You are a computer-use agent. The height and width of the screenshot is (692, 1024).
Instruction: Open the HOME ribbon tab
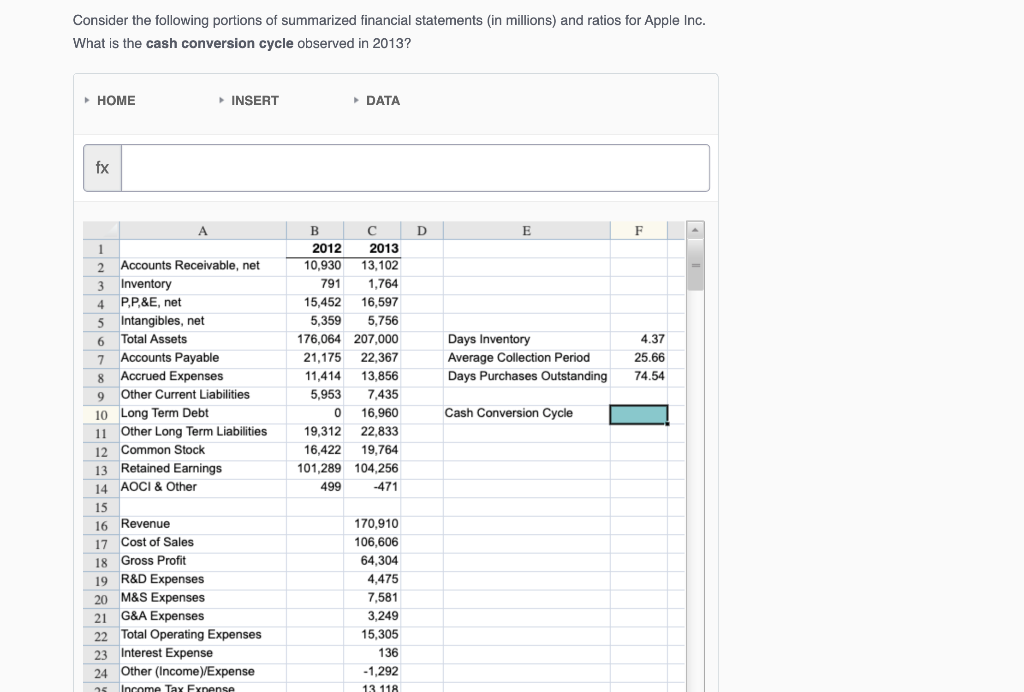[x=116, y=101]
